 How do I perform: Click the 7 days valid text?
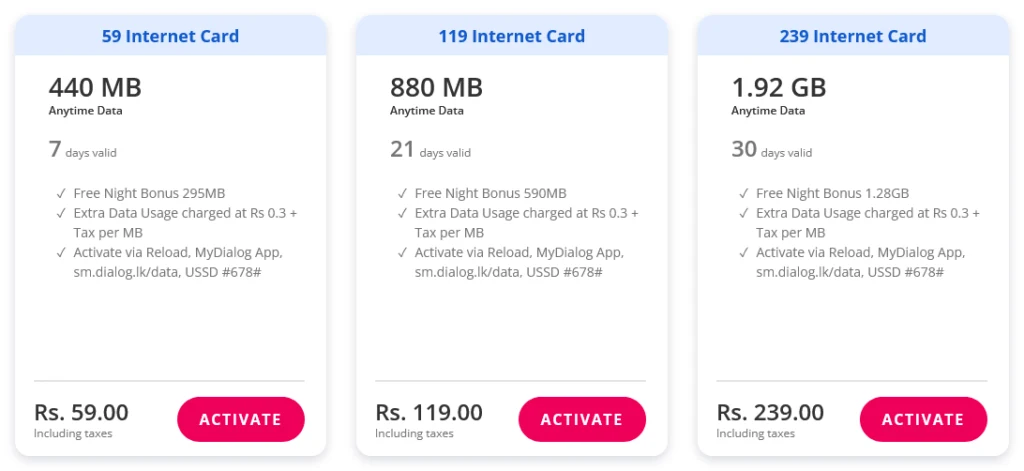tap(83, 151)
